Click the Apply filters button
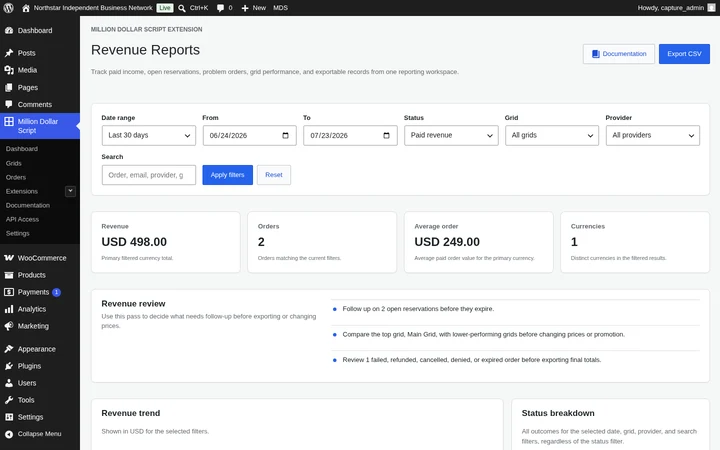Viewport: 720px width, 450px height. tap(228, 175)
